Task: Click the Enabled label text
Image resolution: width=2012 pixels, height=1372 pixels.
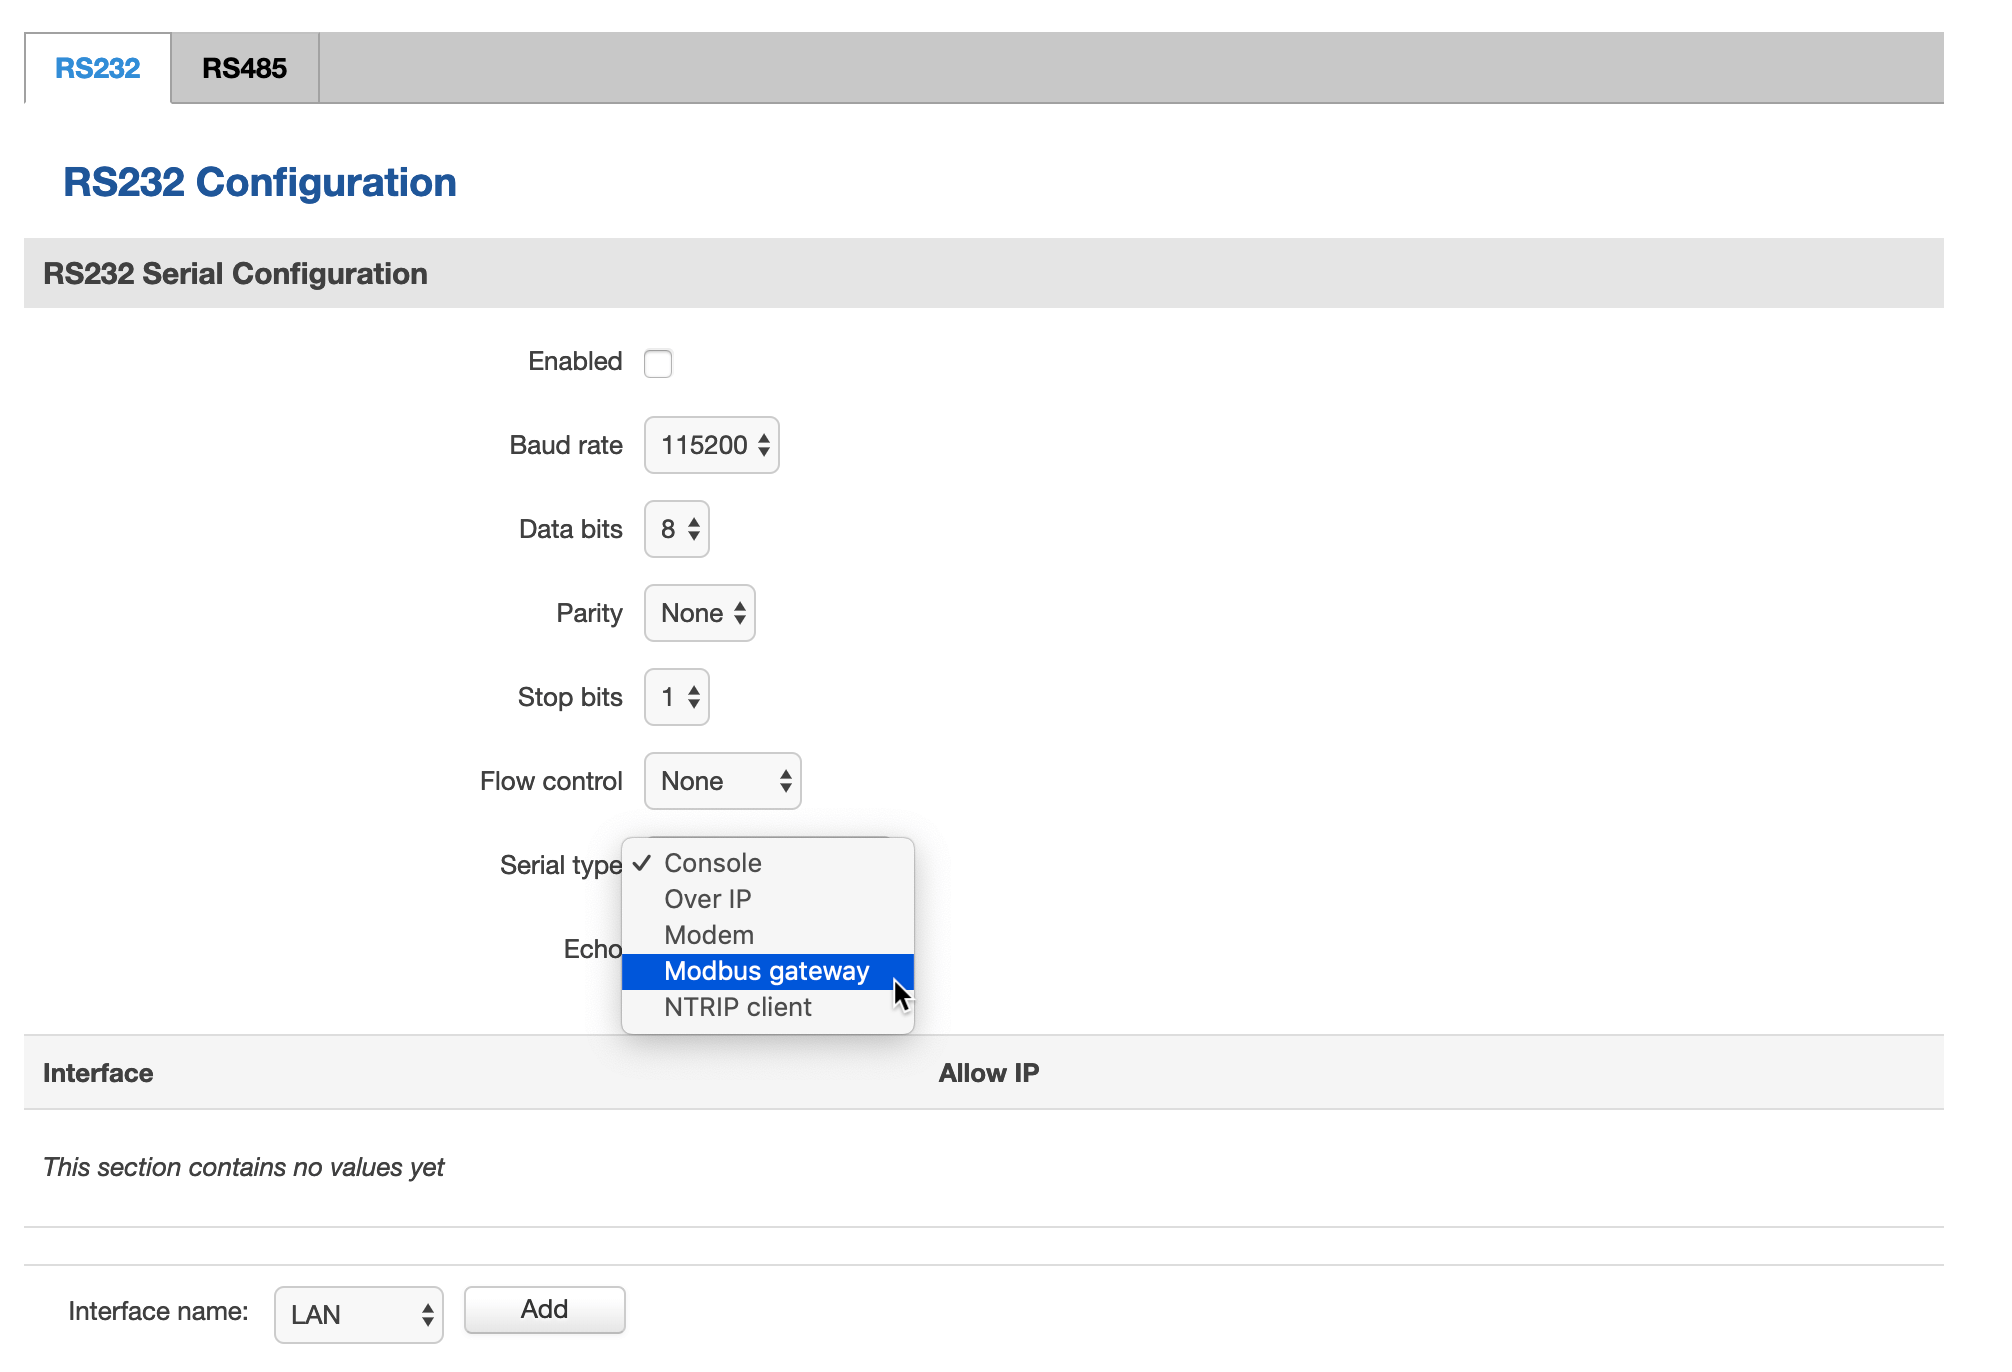Action: [x=575, y=361]
